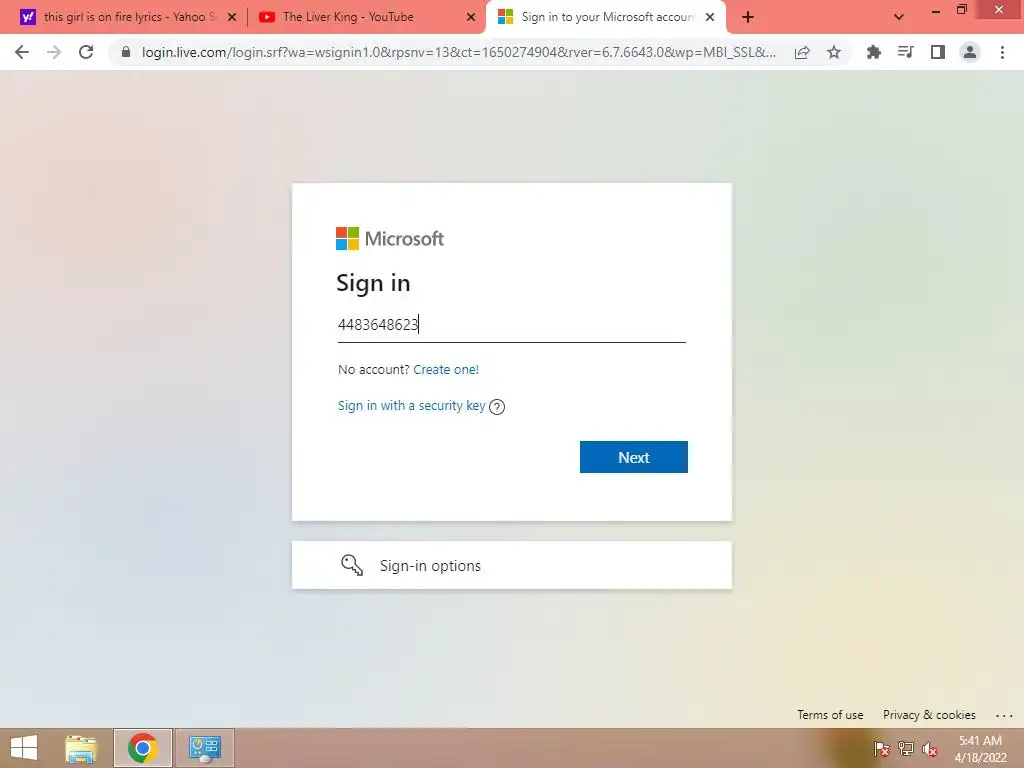Click the address bar URL

click(458, 52)
